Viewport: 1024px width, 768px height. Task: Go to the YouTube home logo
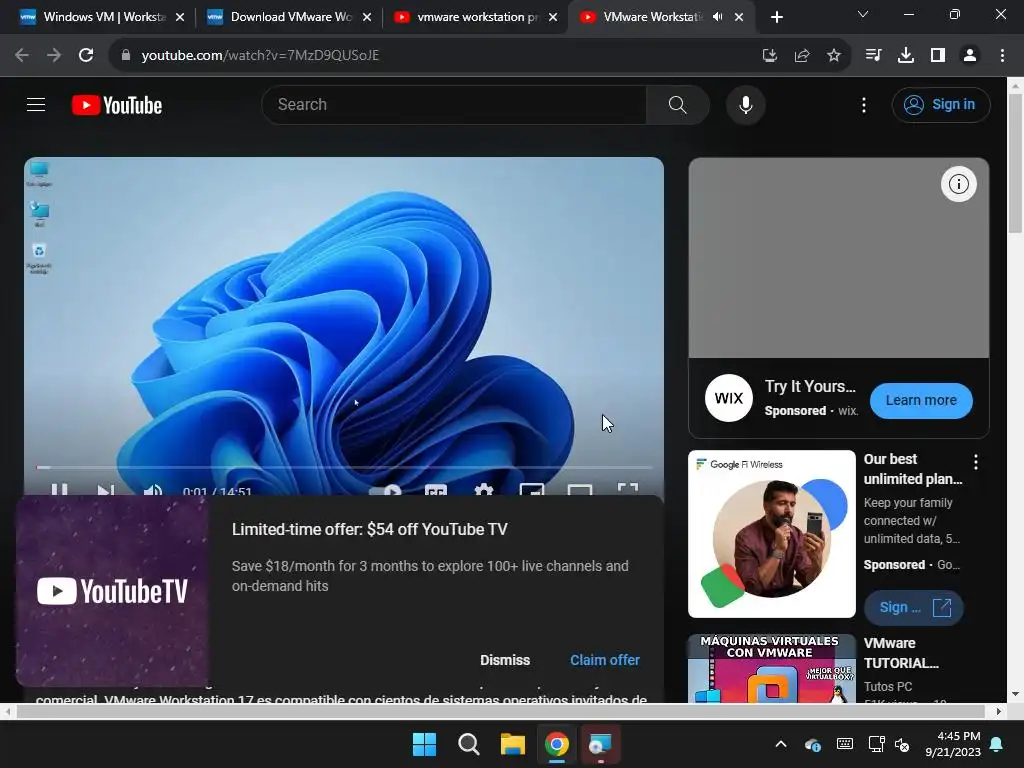point(117,105)
